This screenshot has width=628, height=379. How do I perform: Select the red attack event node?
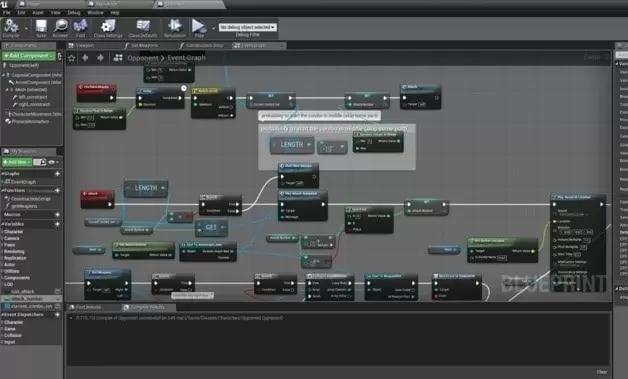click(97, 199)
